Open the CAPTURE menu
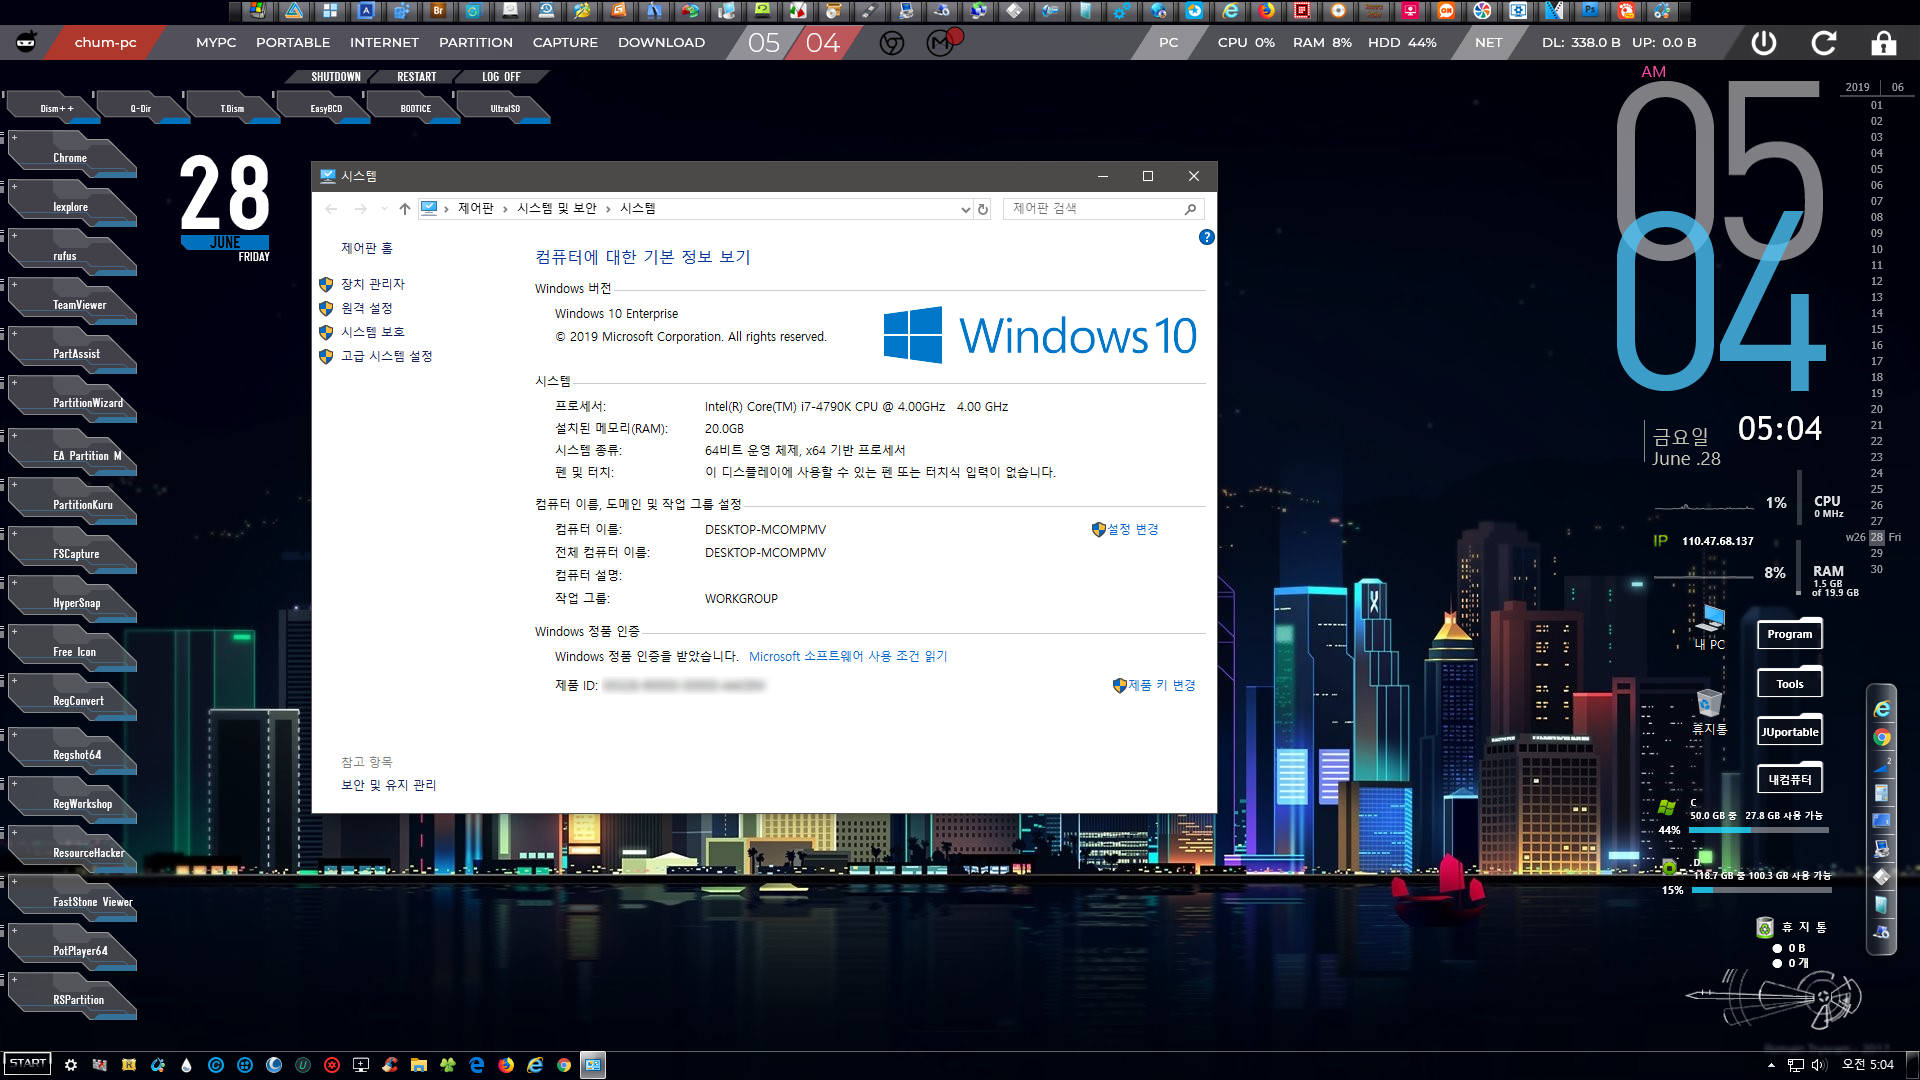Screen dimensions: 1920x1080 [x=565, y=43]
